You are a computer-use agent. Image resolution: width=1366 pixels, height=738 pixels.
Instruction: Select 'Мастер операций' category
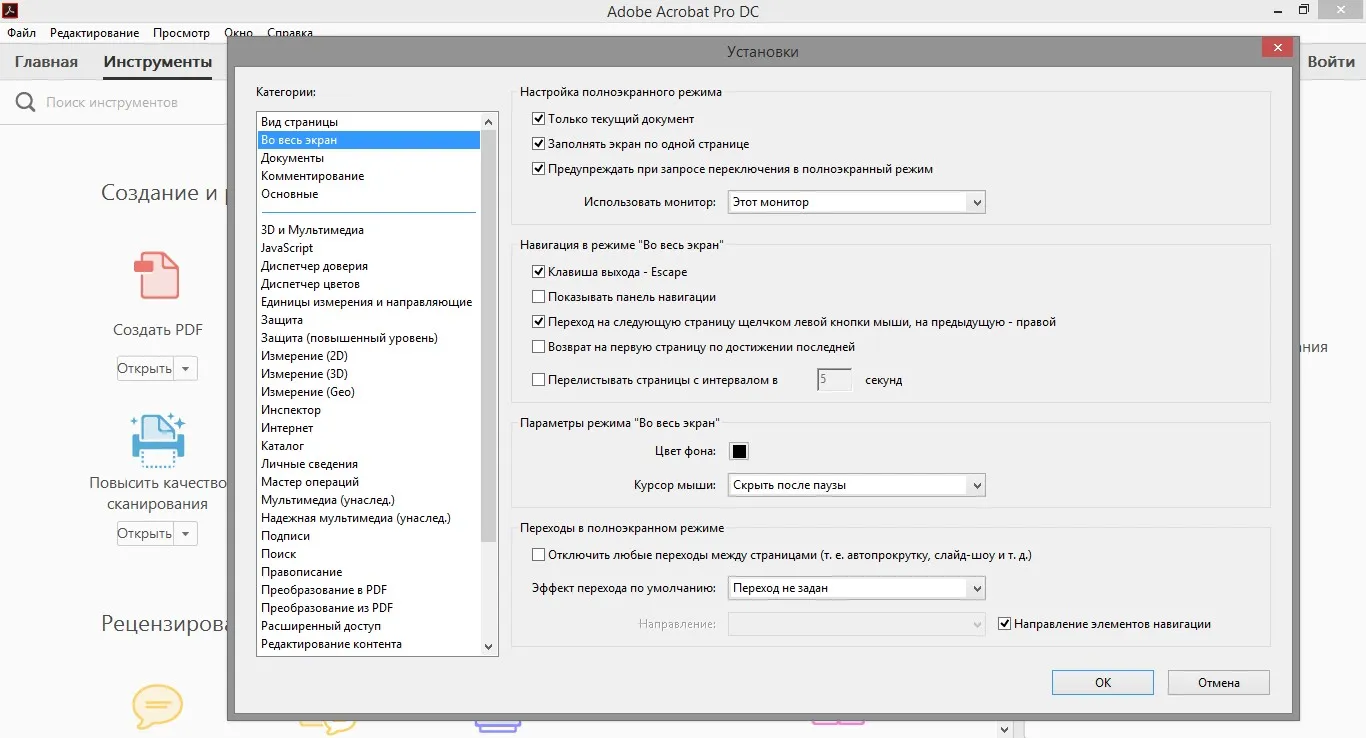pyautogui.click(x=369, y=482)
